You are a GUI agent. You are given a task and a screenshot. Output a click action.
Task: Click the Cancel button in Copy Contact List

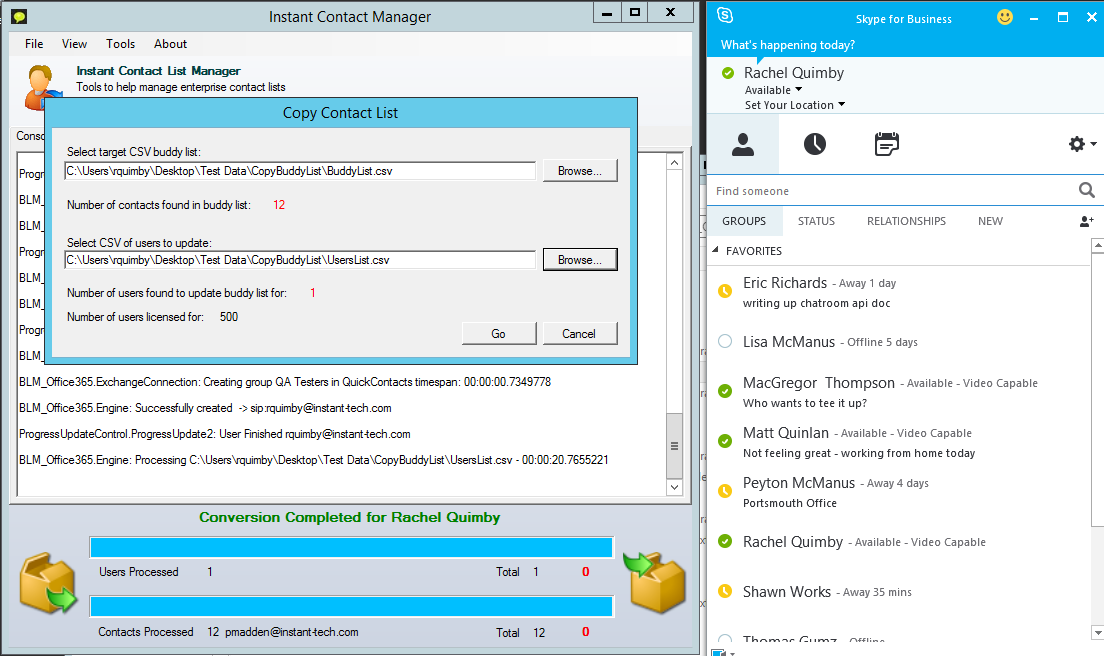click(579, 334)
